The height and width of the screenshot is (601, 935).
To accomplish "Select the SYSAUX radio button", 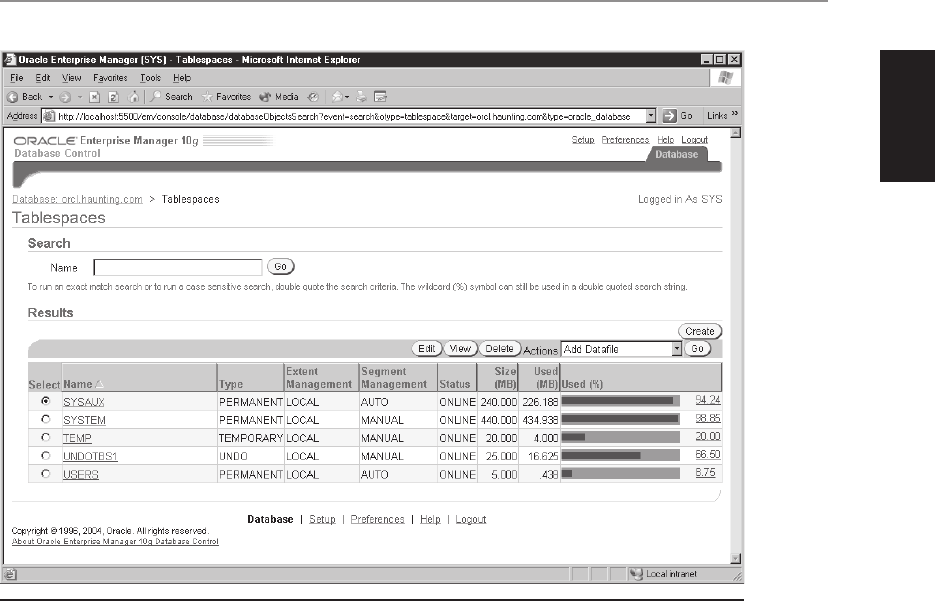I will (45, 401).
